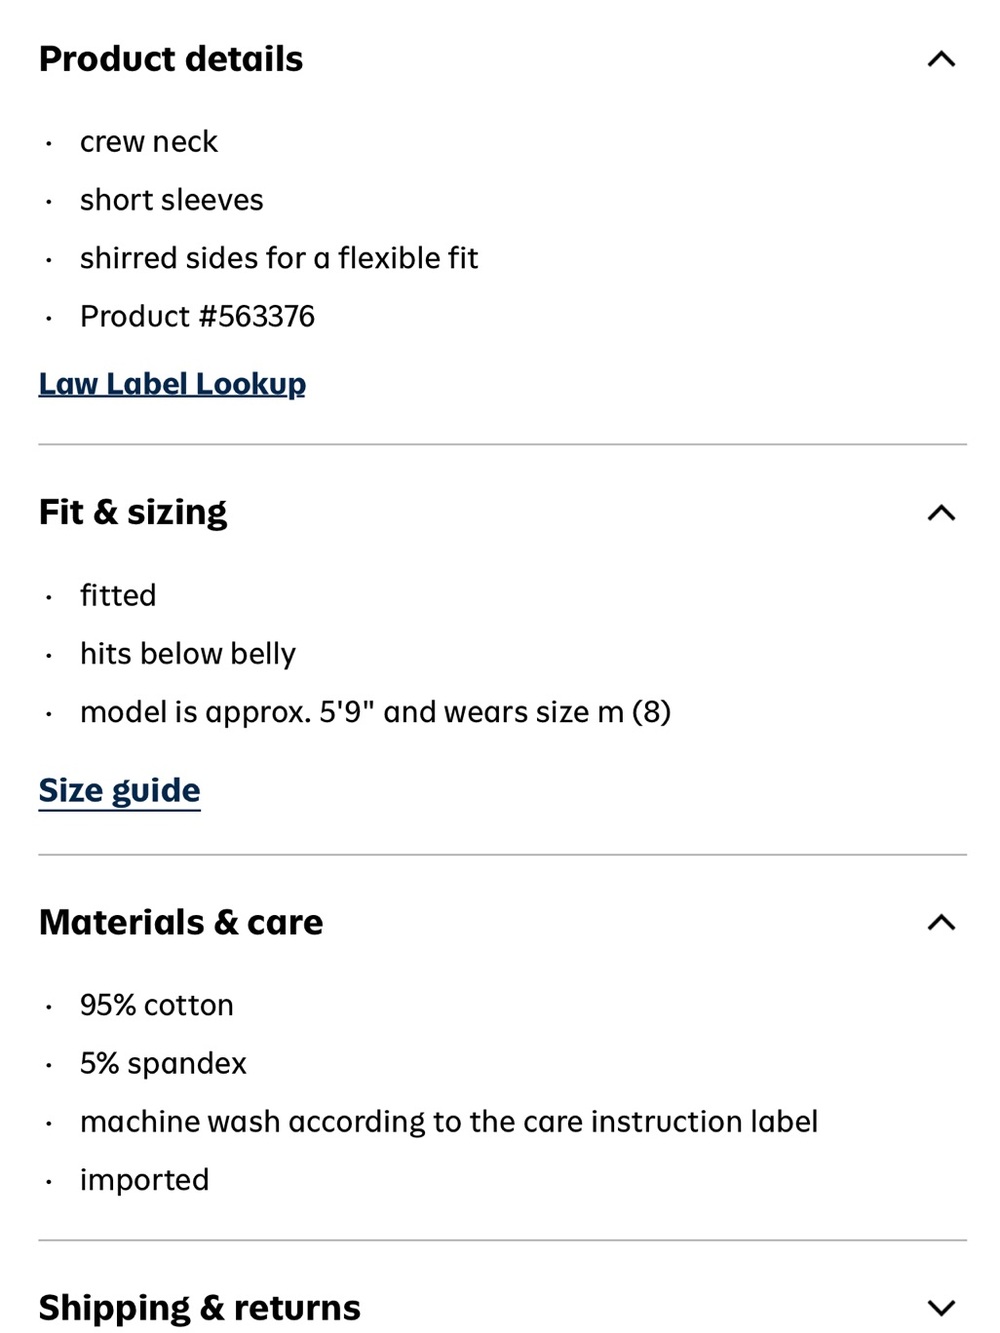Open the Size guide link
Viewport: 1000px width, 1333px height.
[119, 790]
